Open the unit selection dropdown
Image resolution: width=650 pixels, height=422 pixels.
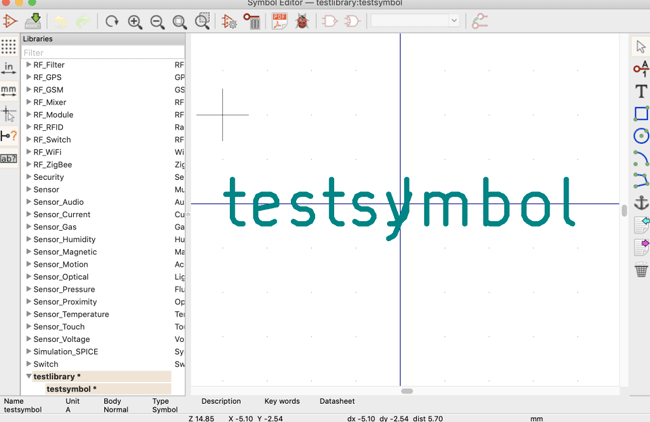click(415, 20)
